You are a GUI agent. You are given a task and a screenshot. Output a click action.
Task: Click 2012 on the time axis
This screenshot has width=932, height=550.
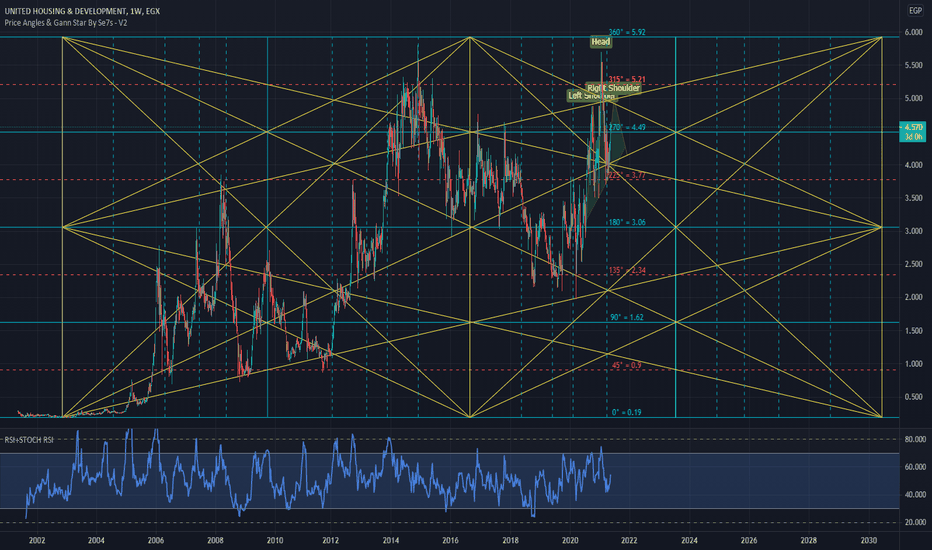point(331,540)
